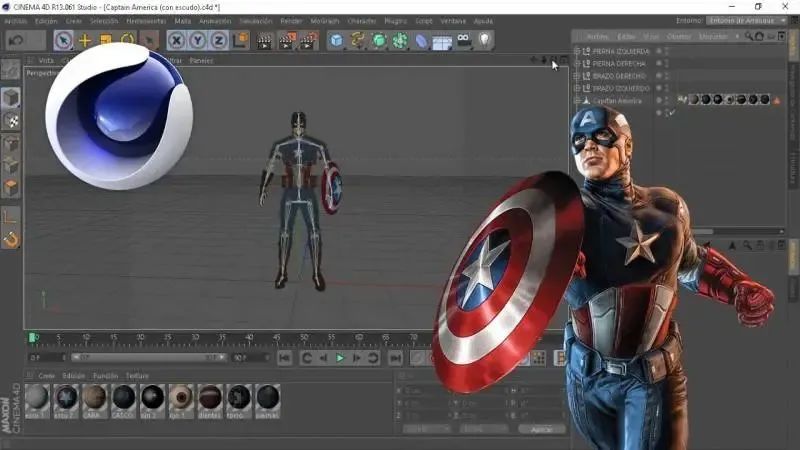This screenshot has height=450, width=800.
Task: Open the Render menu
Action: 291,21
